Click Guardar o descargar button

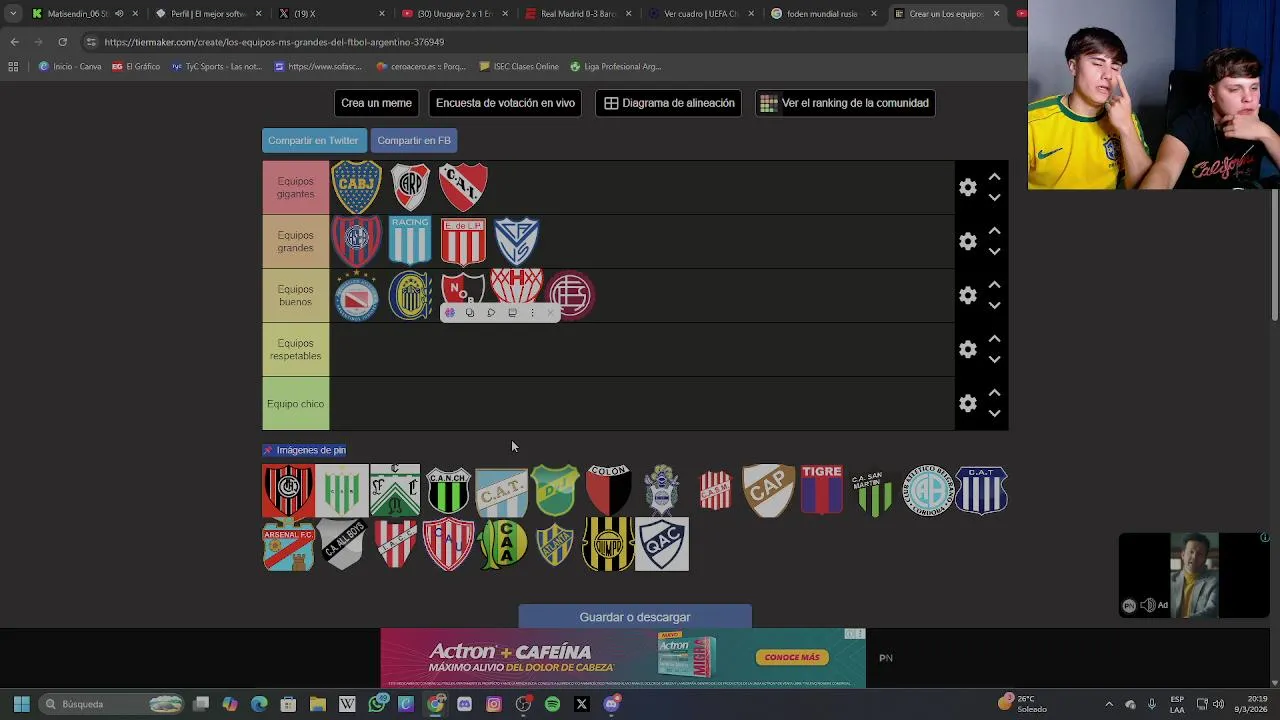coord(635,617)
